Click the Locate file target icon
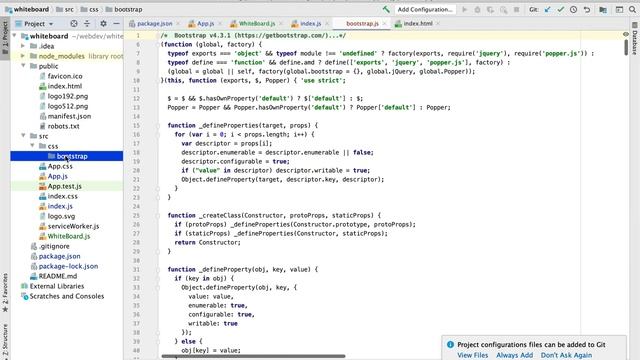This screenshot has height=360, width=640. [x=73, y=24]
